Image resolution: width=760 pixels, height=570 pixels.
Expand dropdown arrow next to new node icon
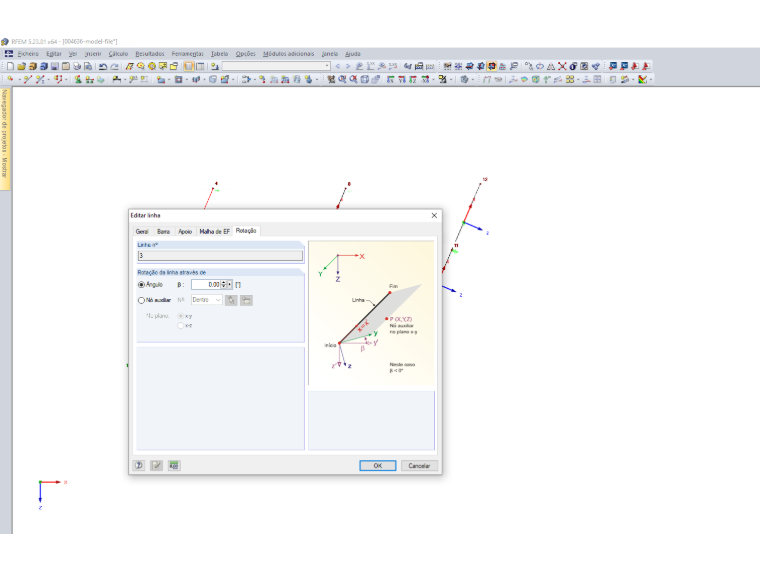[x=19, y=79]
